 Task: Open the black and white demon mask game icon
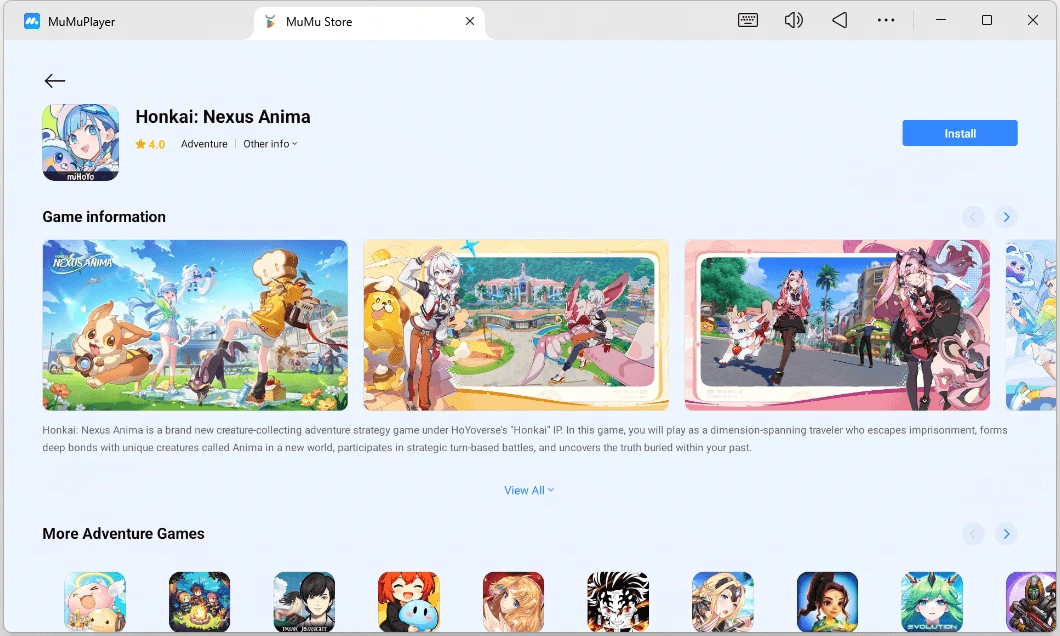tap(618, 602)
